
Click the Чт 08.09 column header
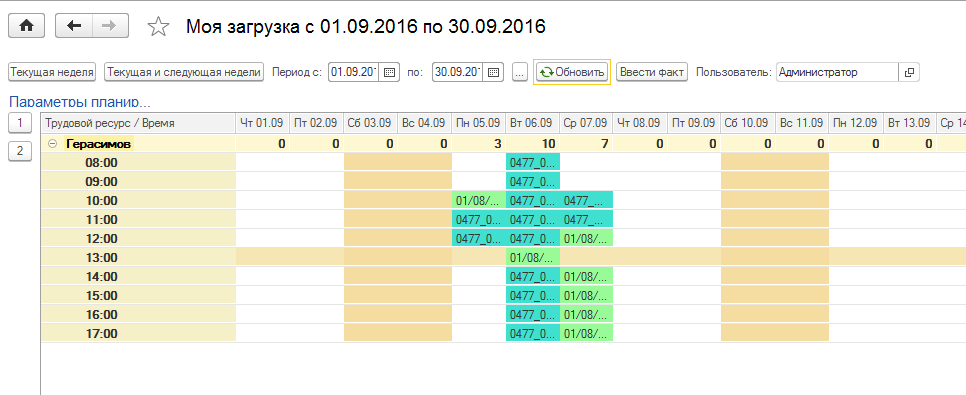pyautogui.click(x=640, y=123)
